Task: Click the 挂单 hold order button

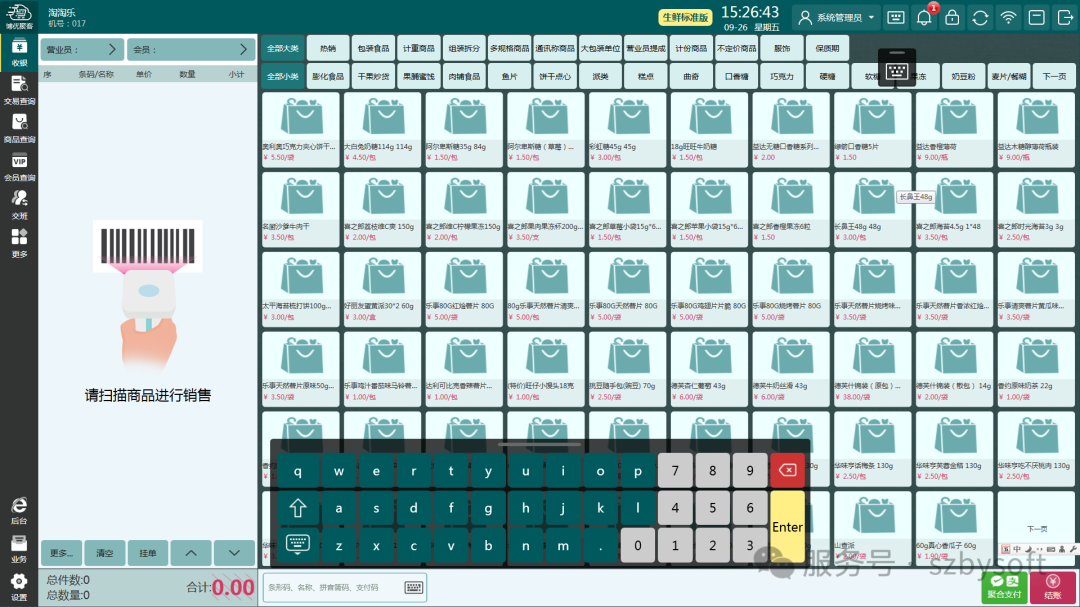Action: tap(148, 553)
